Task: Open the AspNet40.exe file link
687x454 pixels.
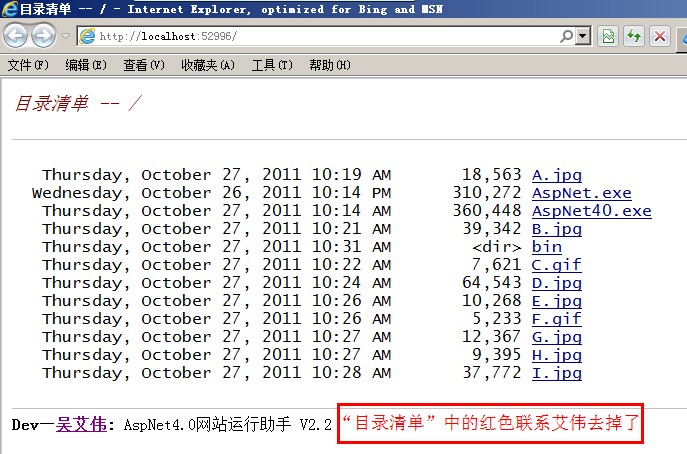Action: 592,211
